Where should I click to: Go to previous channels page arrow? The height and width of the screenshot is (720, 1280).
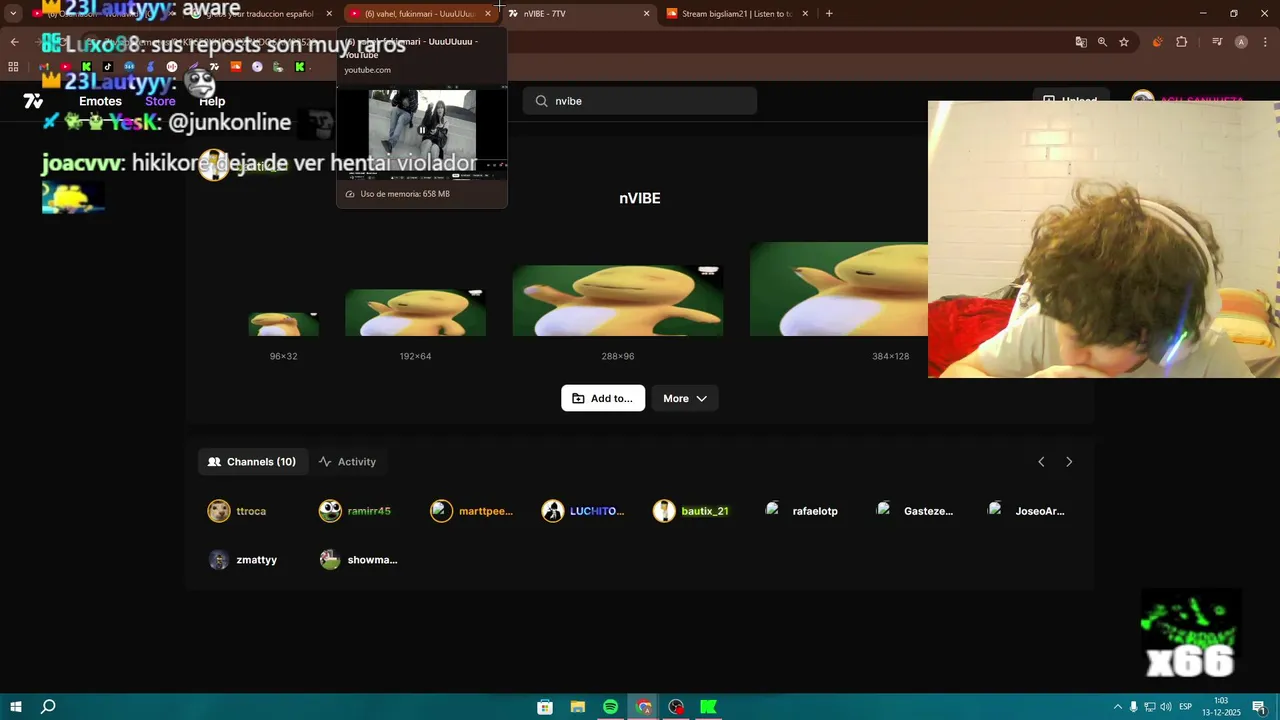click(x=1041, y=462)
